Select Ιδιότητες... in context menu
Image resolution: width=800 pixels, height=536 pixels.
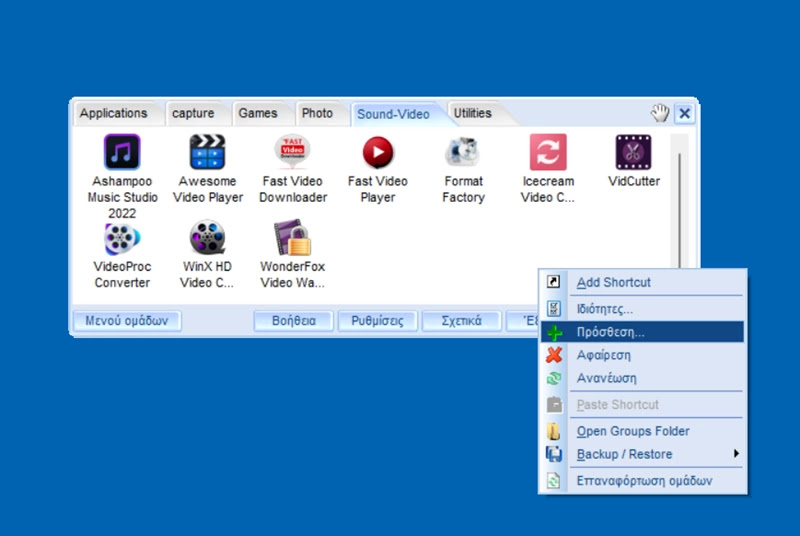[642, 309]
